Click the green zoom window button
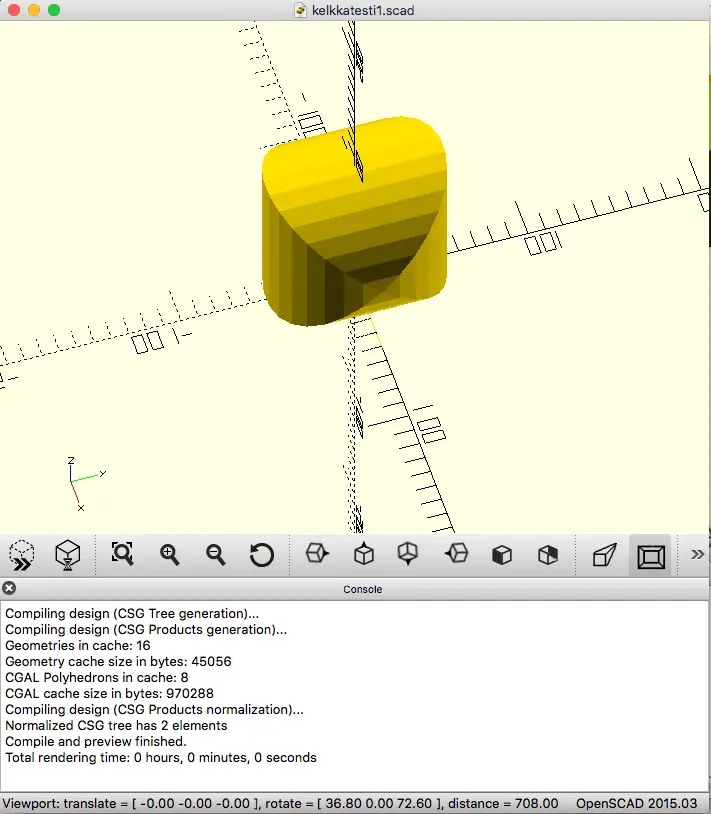This screenshot has width=711, height=814. (x=54, y=10)
